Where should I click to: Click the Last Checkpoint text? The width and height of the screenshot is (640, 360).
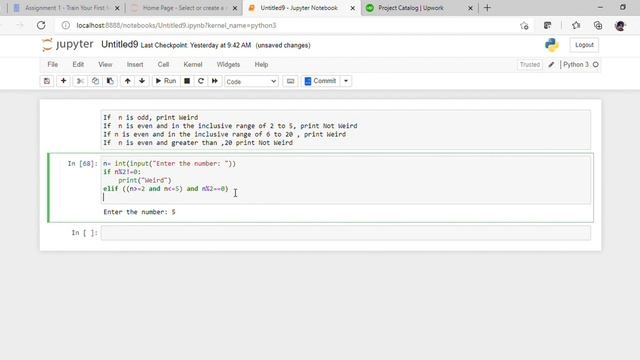pos(196,45)
